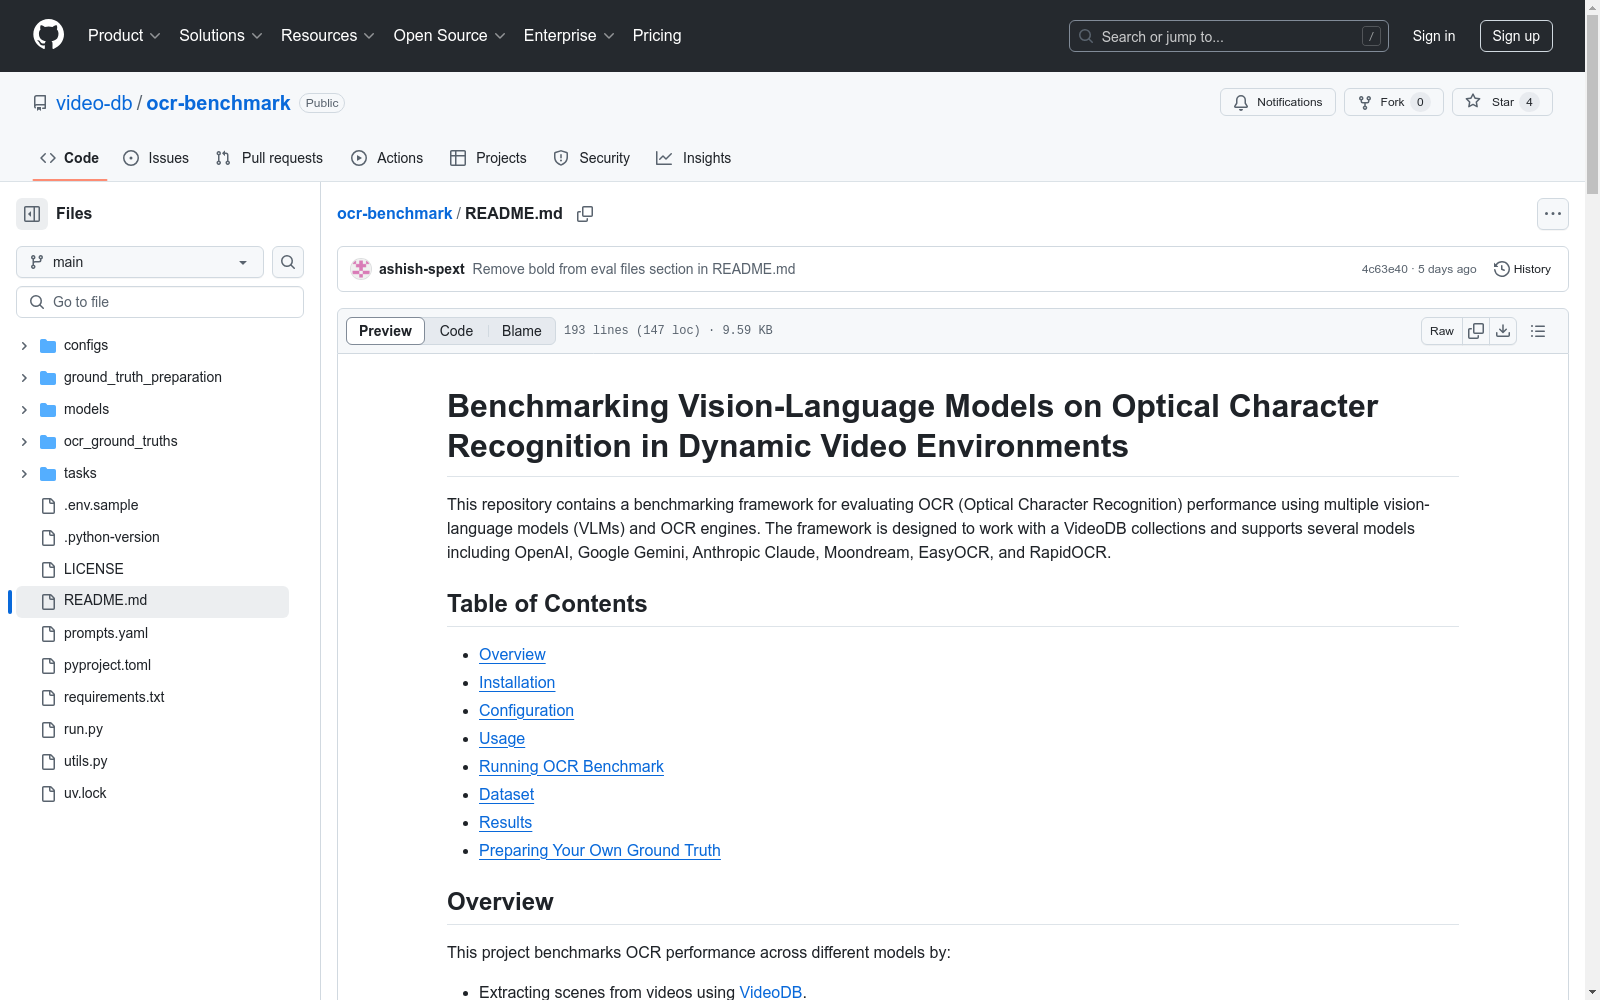Viewport: 1600px width, 1000px height.
Task: Click the Sign up button
Action: [1515, 36]
